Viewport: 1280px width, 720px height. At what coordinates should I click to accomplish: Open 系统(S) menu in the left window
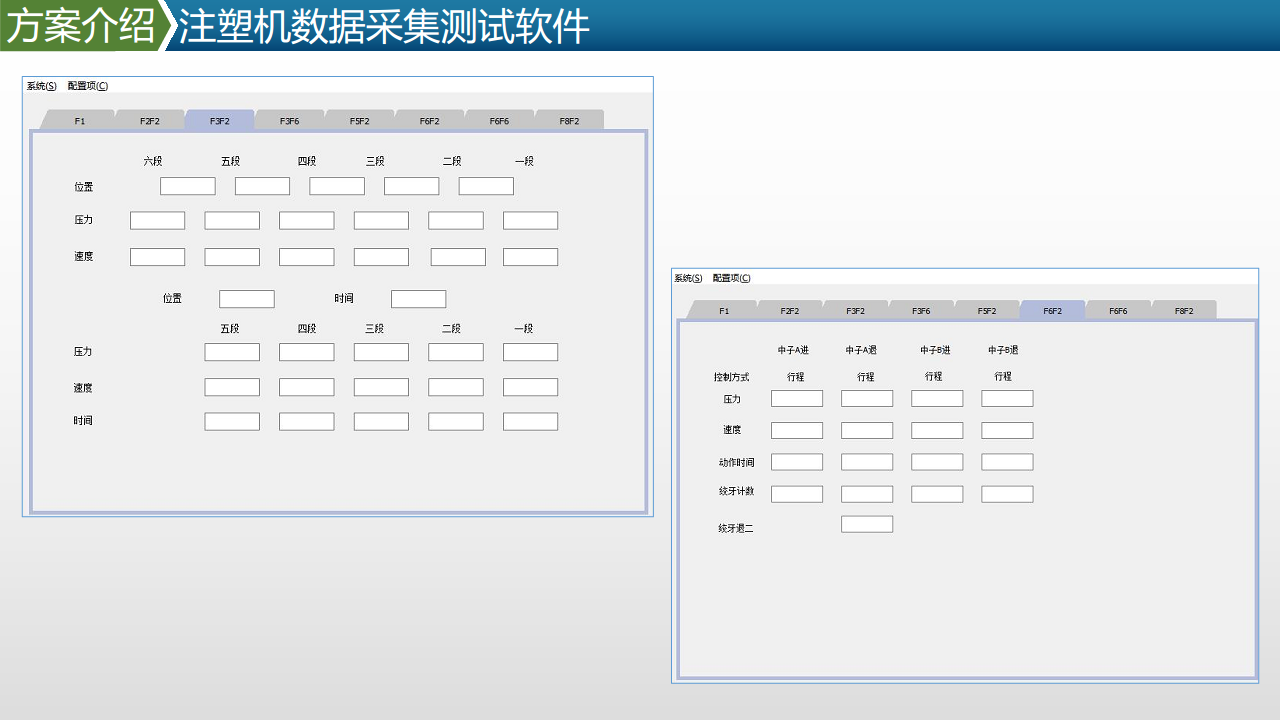coord(41,86)
